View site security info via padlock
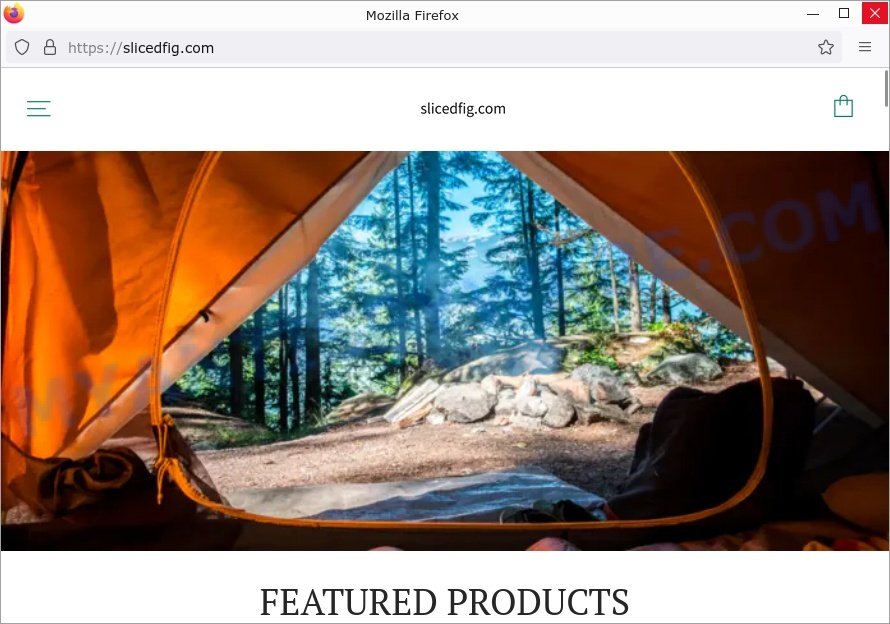The width and height of the screenshot is (890, 624). tap(50, 47)
